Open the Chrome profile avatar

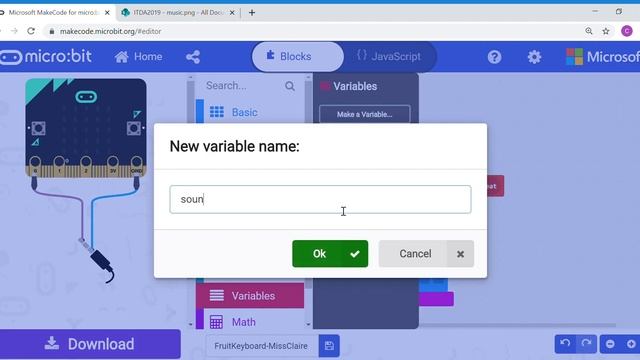(x=627, y=31)
